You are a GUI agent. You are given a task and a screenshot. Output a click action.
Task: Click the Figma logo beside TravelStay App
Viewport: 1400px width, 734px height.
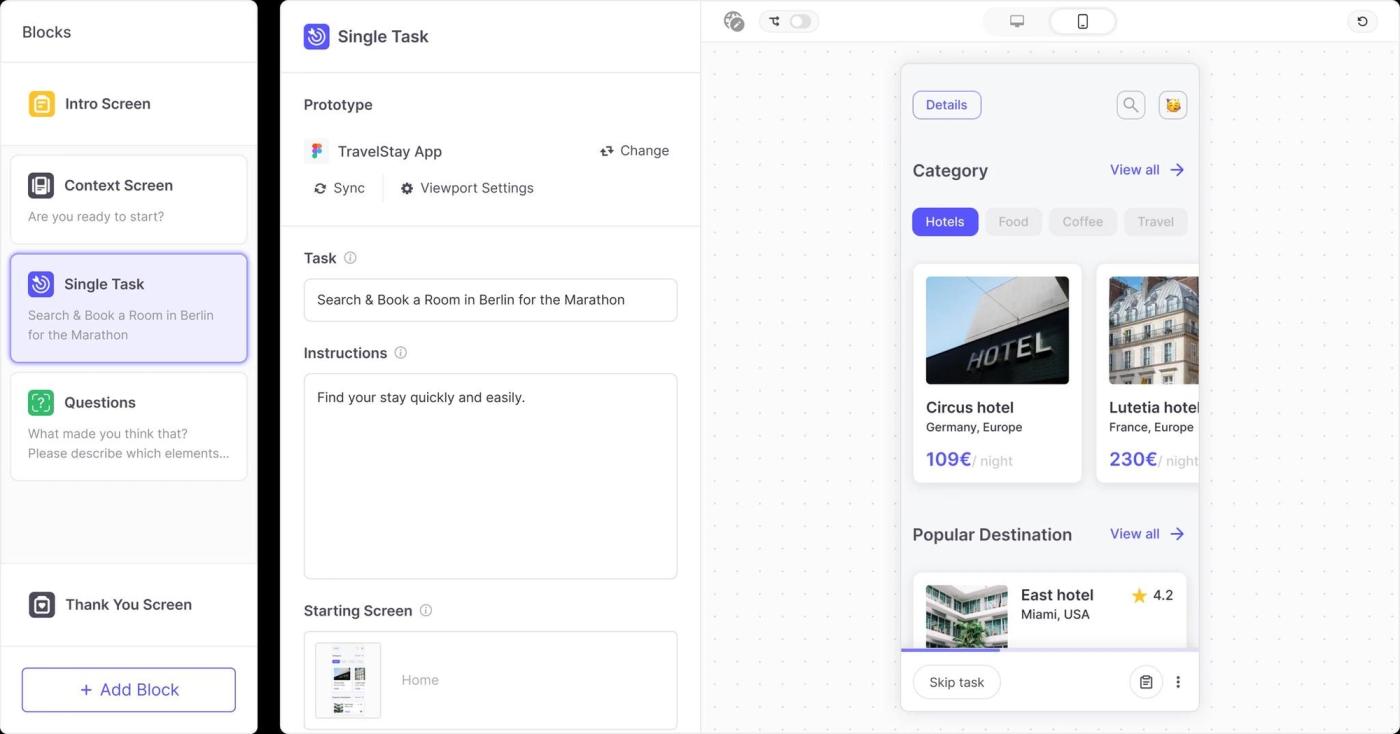tap(317, 151)
